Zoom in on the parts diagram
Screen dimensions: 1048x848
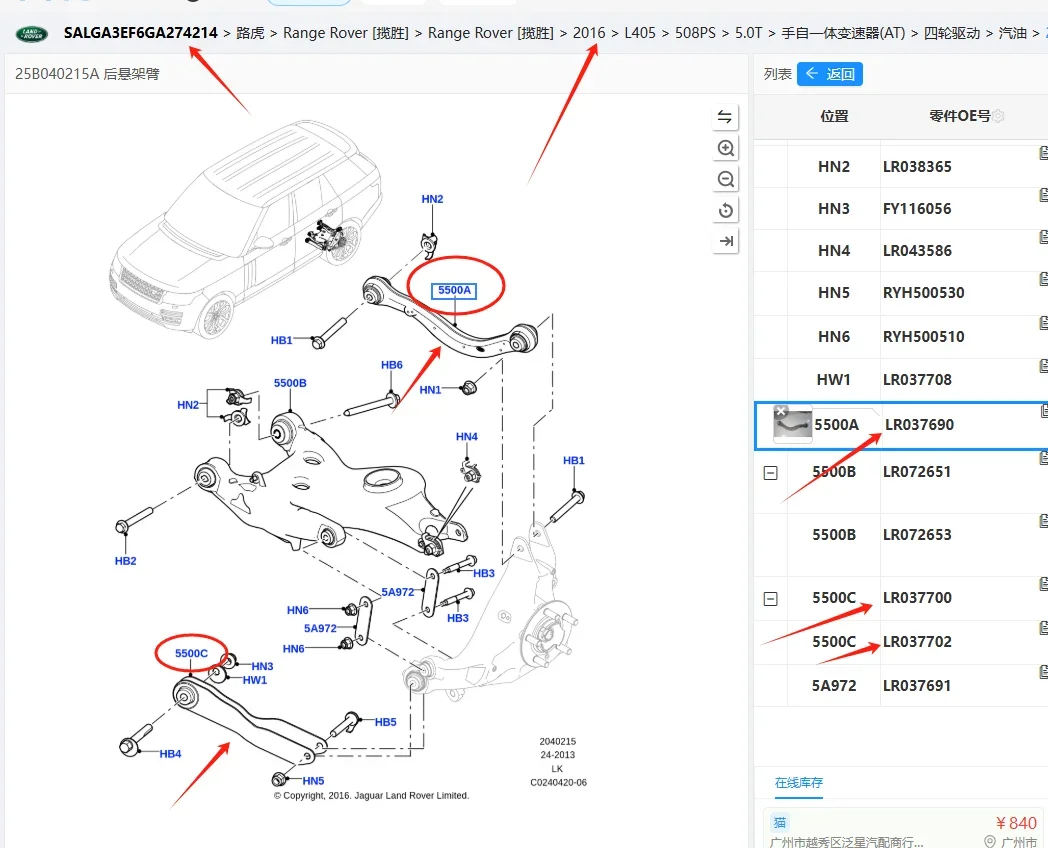(725, 148)
